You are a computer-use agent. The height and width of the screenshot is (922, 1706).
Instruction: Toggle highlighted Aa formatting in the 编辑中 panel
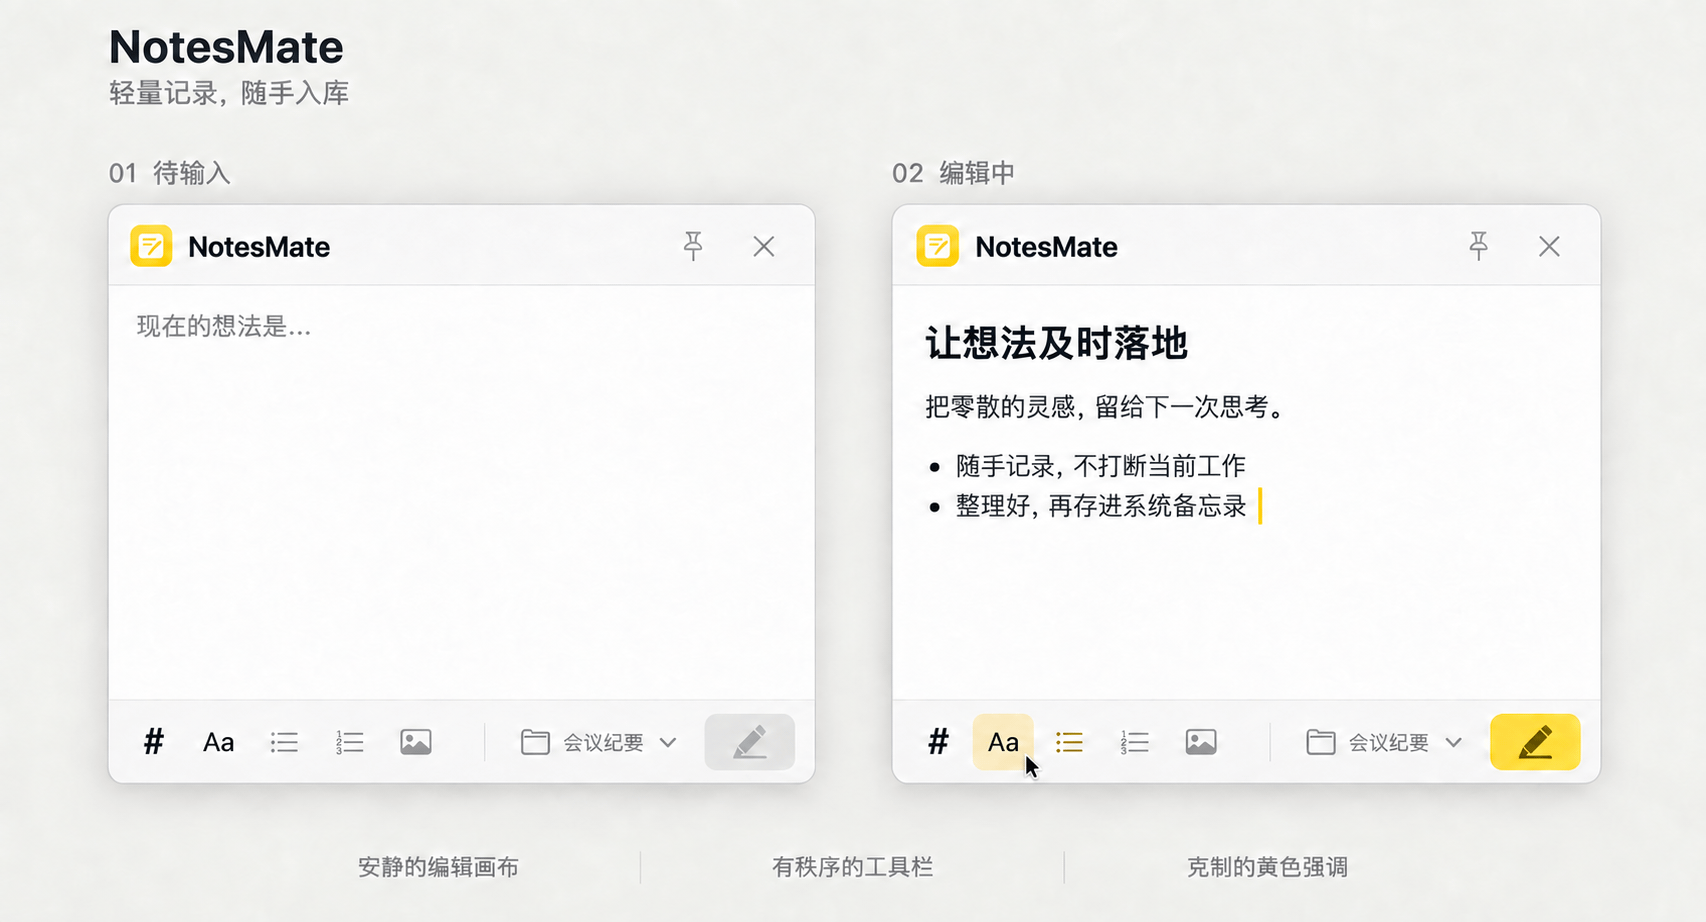click(x=1003, y=742)
